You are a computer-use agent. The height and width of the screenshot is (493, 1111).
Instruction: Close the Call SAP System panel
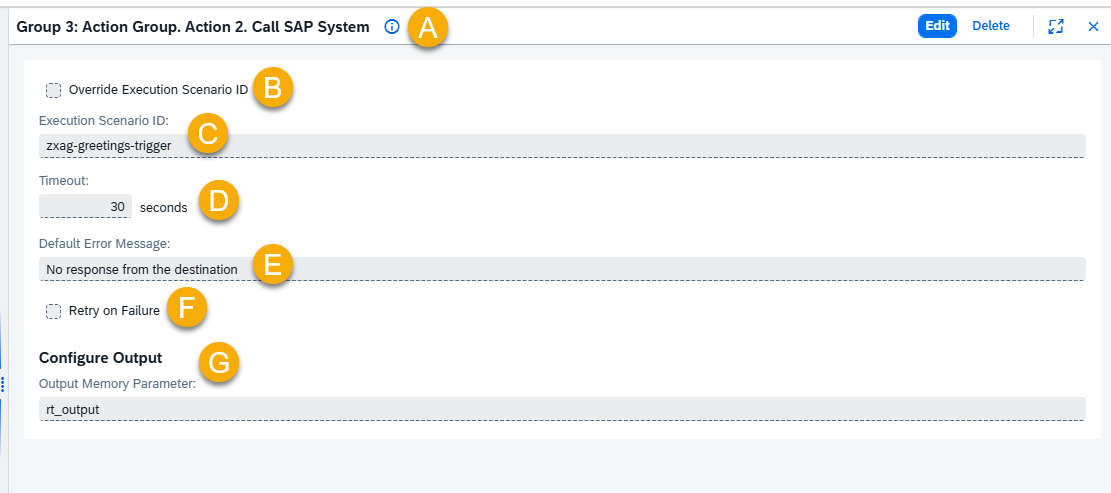click(1093, 26)
